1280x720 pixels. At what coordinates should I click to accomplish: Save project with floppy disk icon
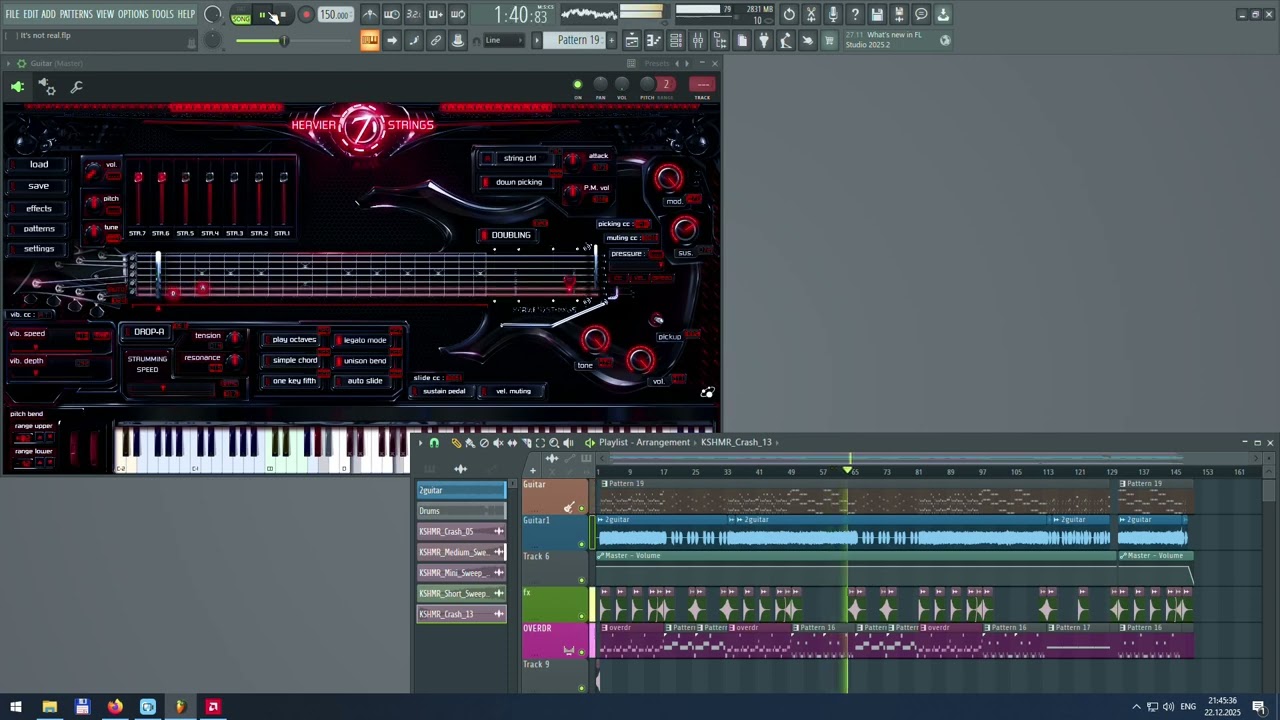point(877,14)
